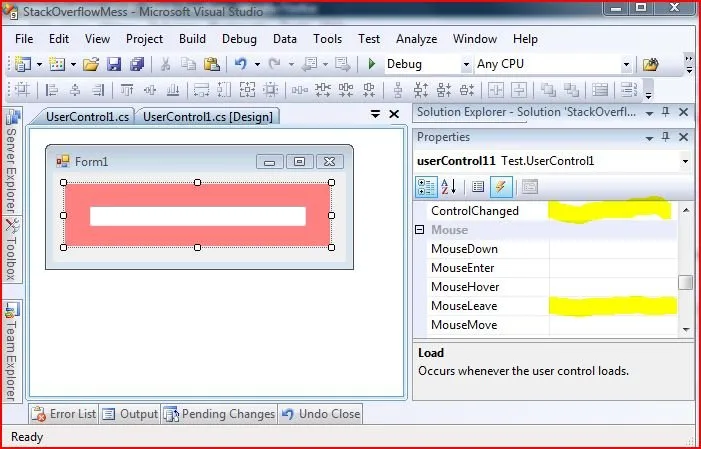Open the Redo history dropdown arrow
Screen dimensions: 701x449
click(x=291, y=65)
